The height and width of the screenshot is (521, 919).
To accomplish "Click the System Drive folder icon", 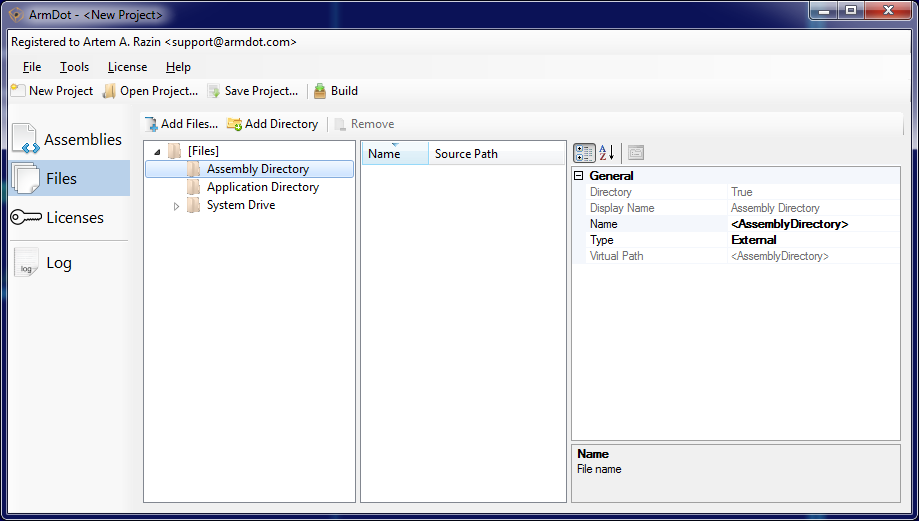I will coord(193,206).
